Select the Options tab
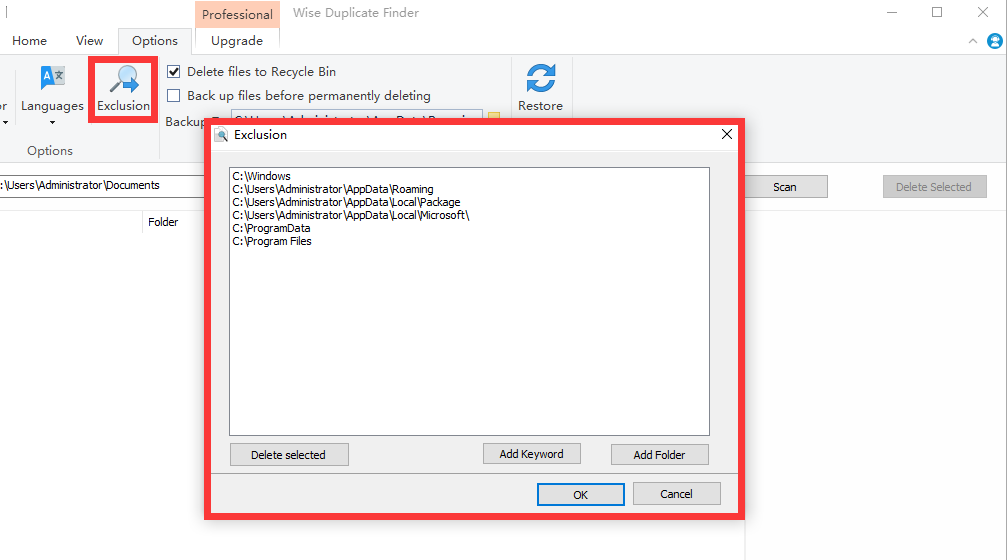The height and width of the screenshot is (560, 1007). [x=155, y=40]
